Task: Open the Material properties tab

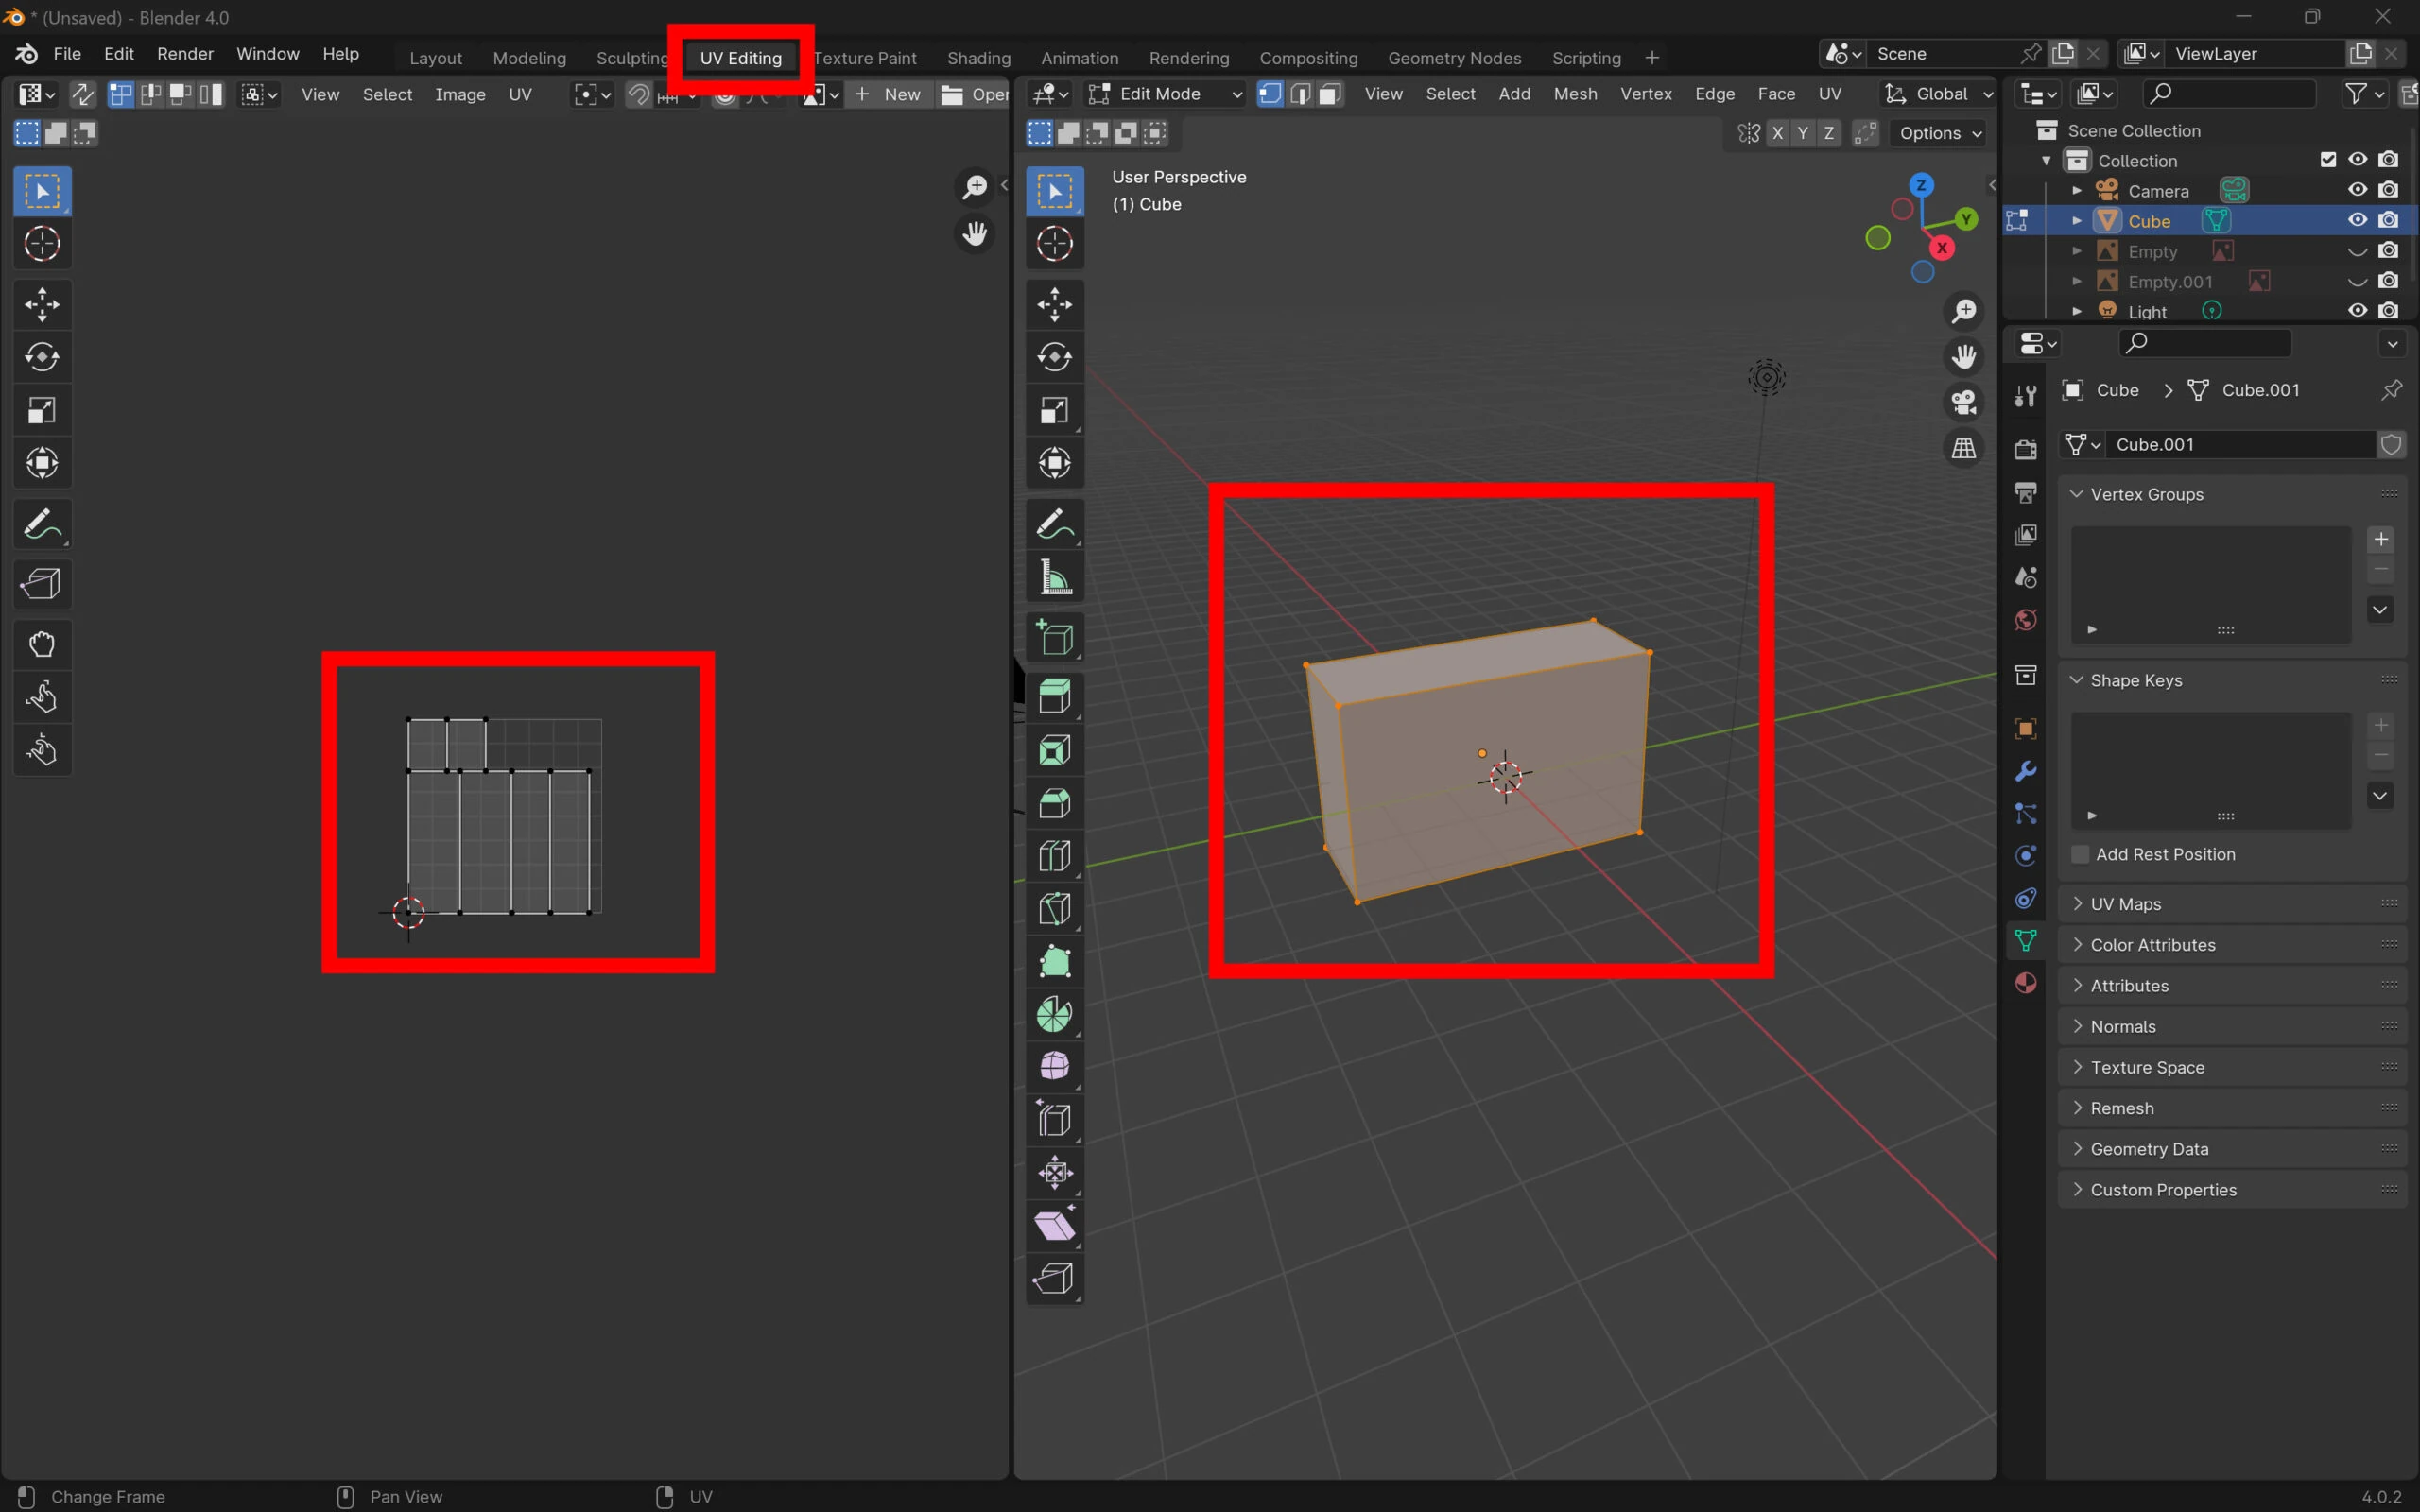Action: tap(2025, 983)
